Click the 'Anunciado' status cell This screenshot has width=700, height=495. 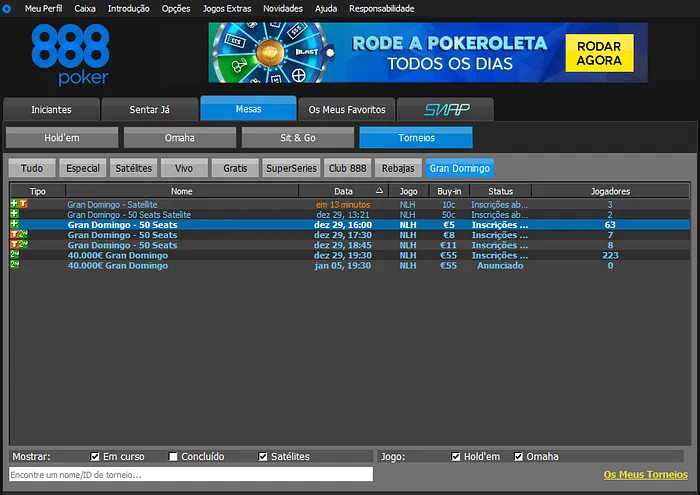coord(500,266)
